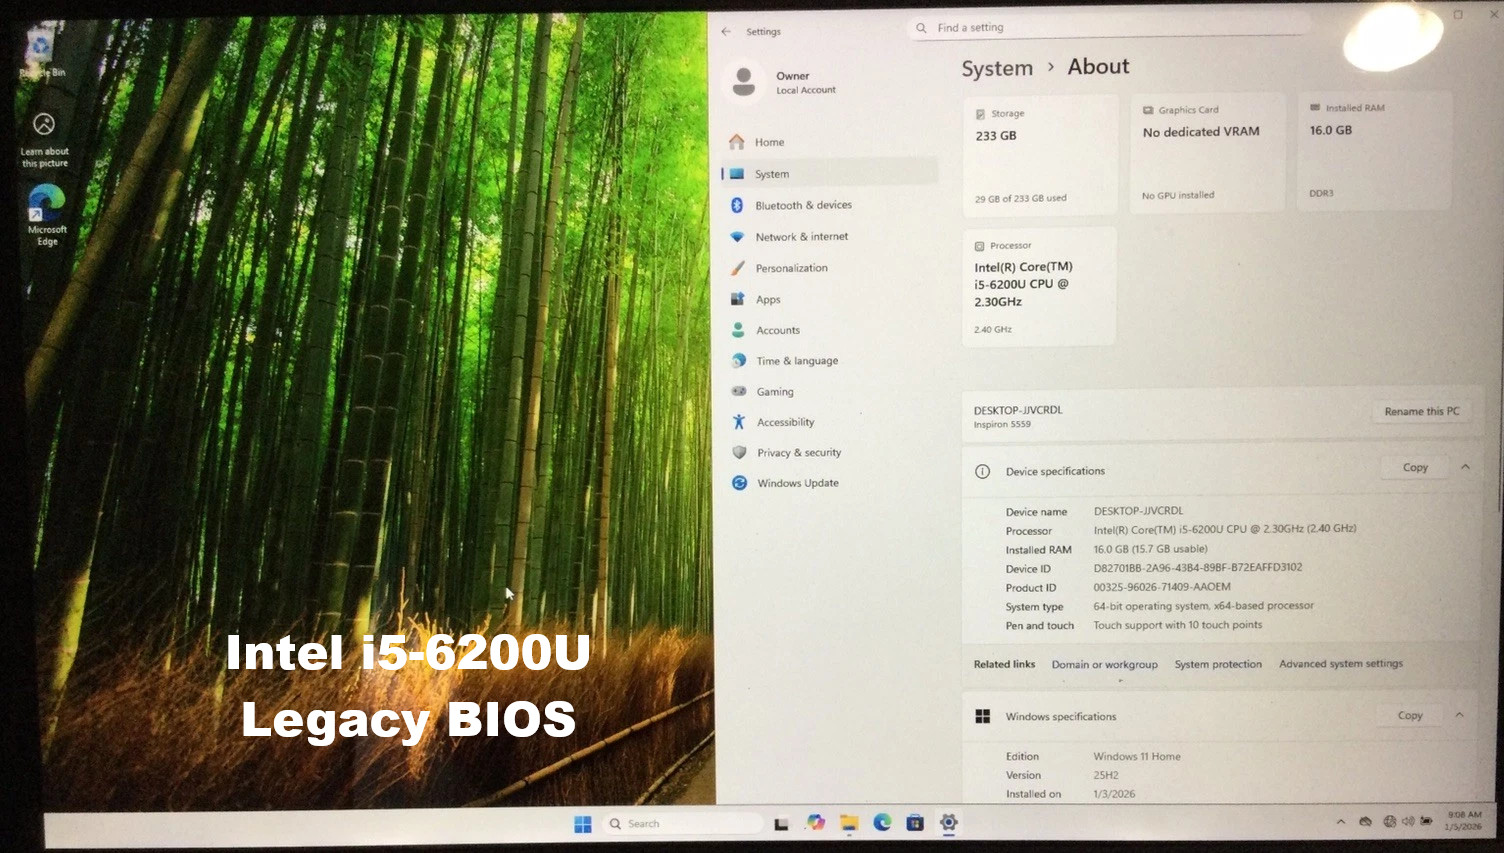Select the Device ID value text
This screenshot has height=853, width=1504.
(1197, 567)
